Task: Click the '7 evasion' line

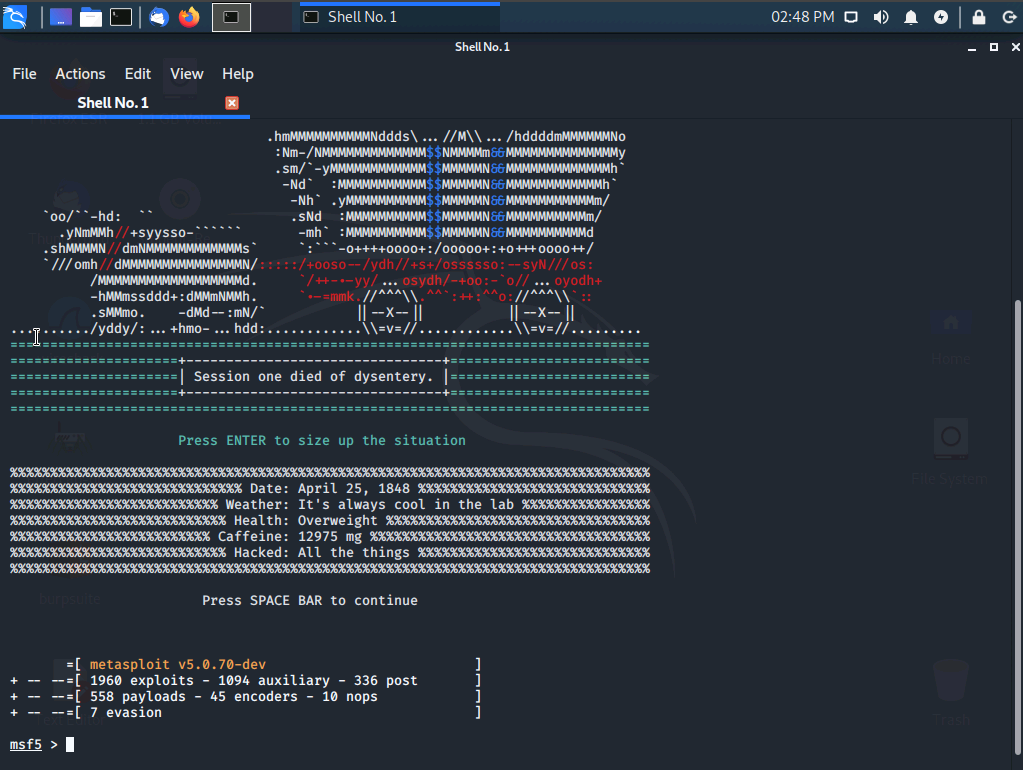Action: pyautogui.click(x=125, y=713)
